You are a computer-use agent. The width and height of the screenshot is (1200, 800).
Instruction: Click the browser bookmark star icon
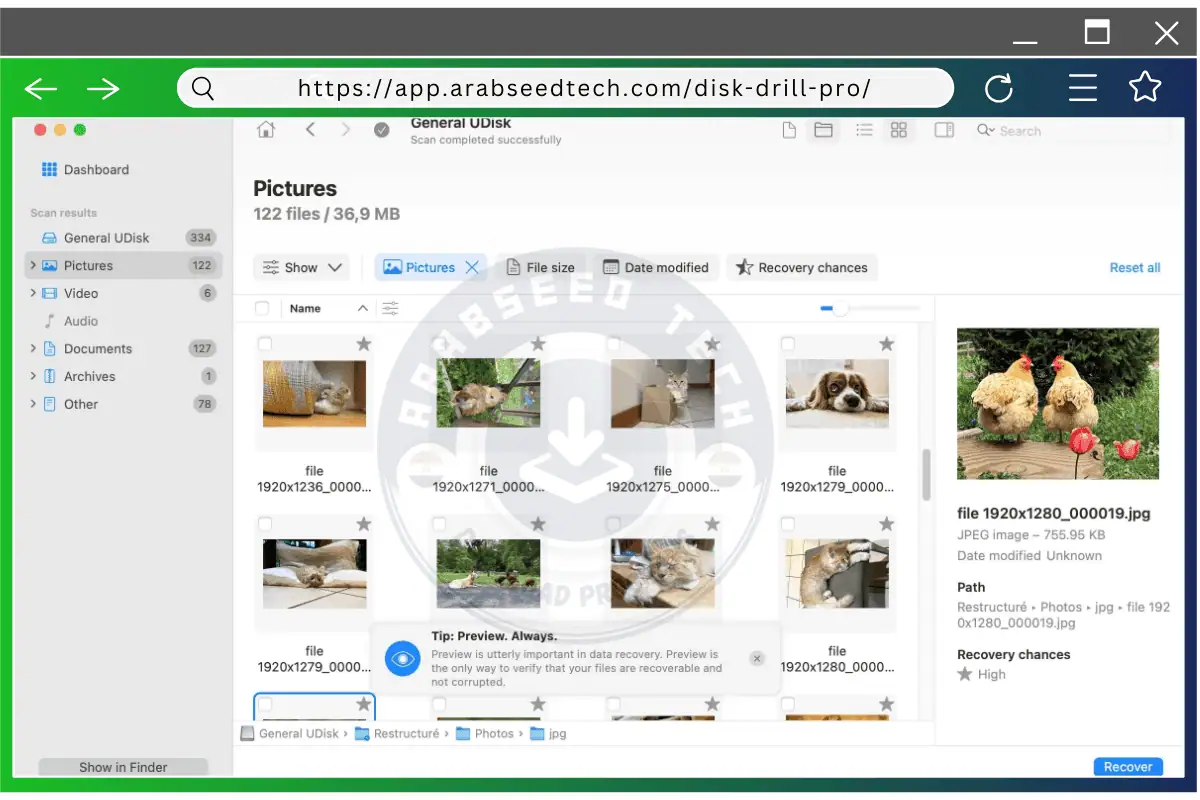point(1145,88)
